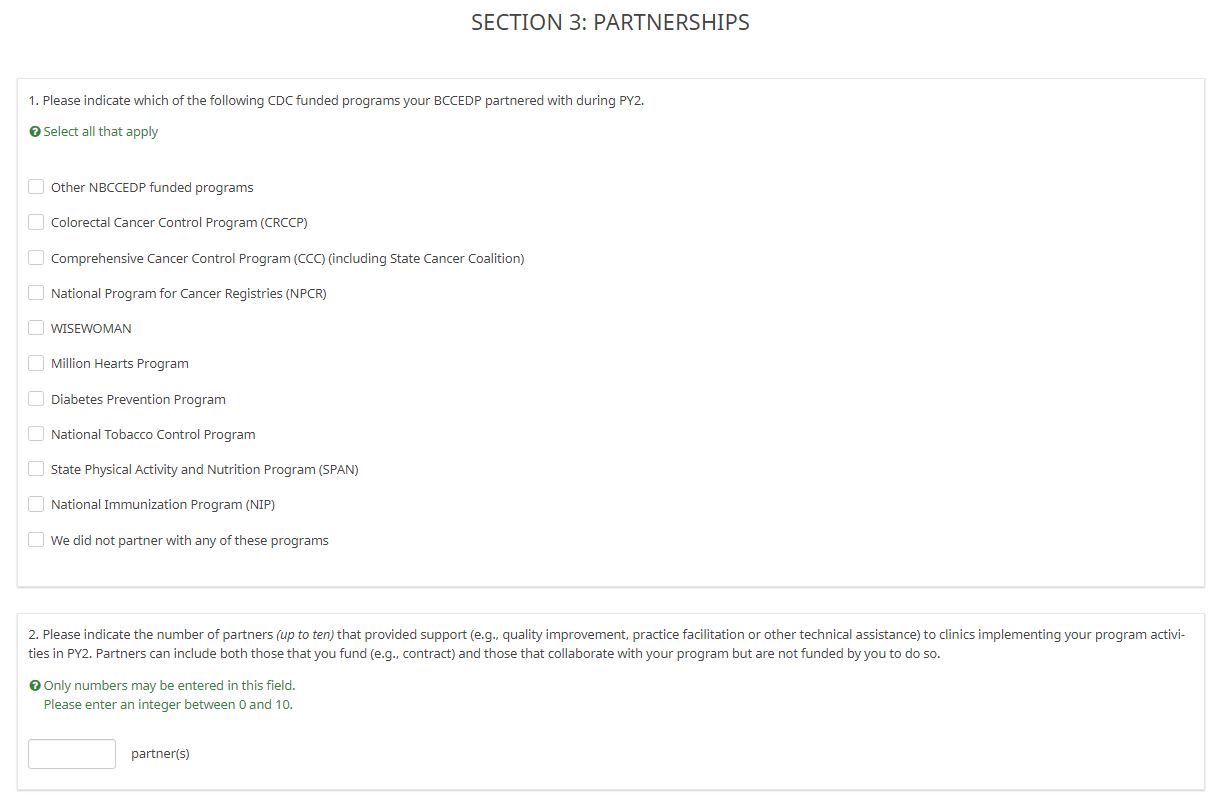The height and width of the screenshot is (807, 1231).
Task: Click the 'SECTION 3: PARTNERSHIPS' heading
Action: point(610,23)
